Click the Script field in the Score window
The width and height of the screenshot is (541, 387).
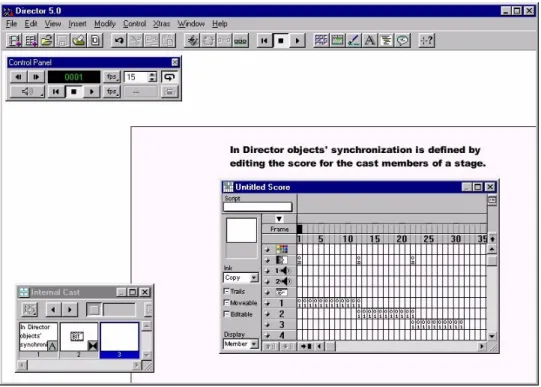(257, 207)
